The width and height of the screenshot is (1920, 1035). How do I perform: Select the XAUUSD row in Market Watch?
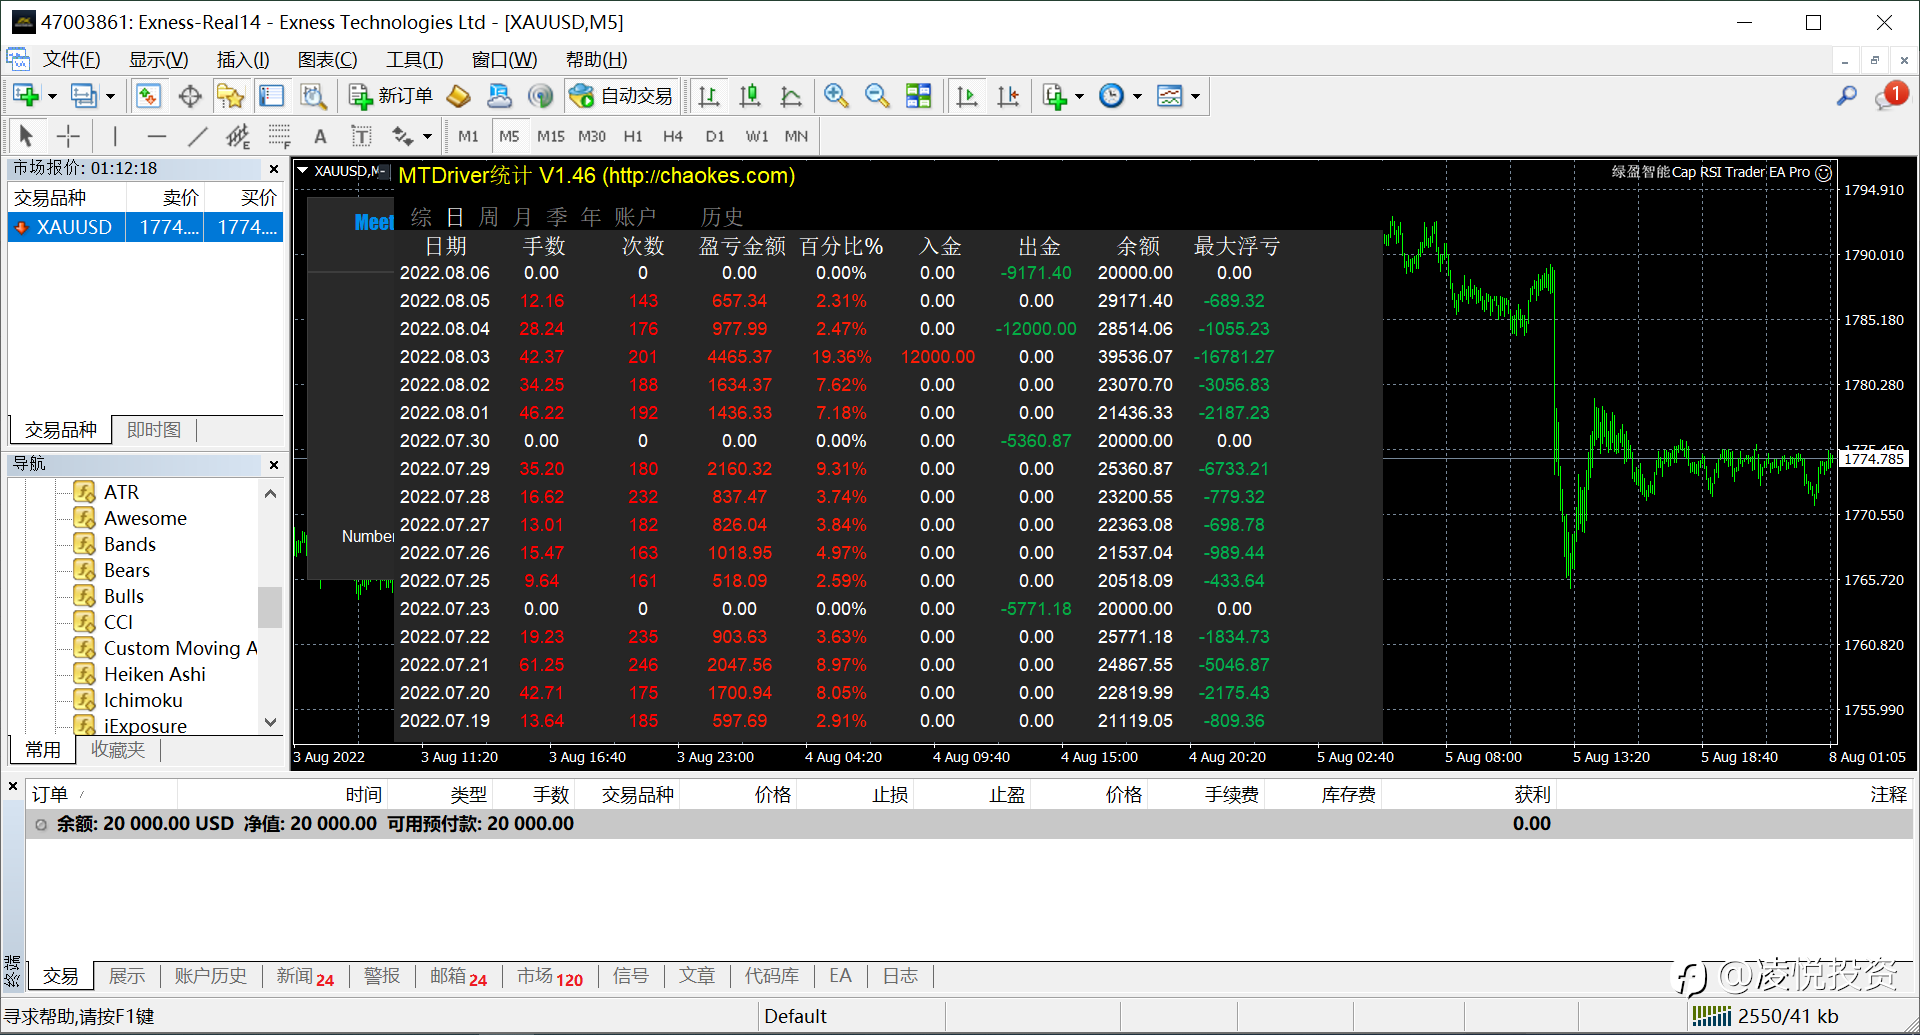tap(146, 227)
